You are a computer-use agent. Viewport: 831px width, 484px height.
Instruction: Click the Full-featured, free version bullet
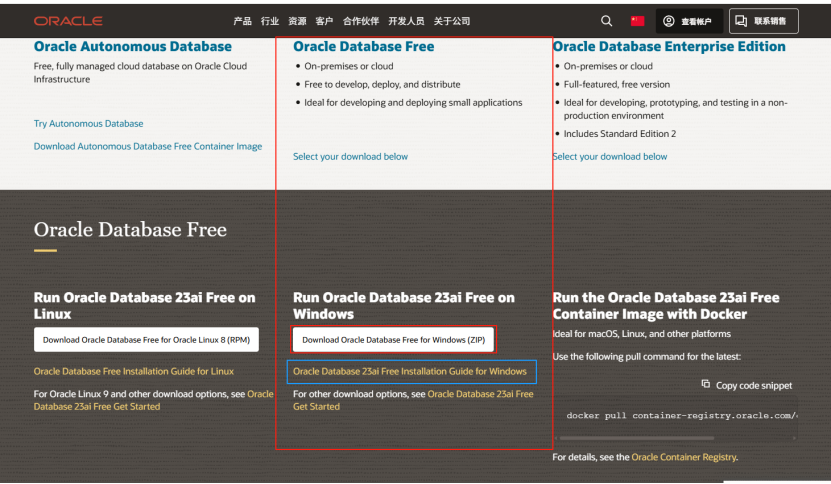[616, 84]
